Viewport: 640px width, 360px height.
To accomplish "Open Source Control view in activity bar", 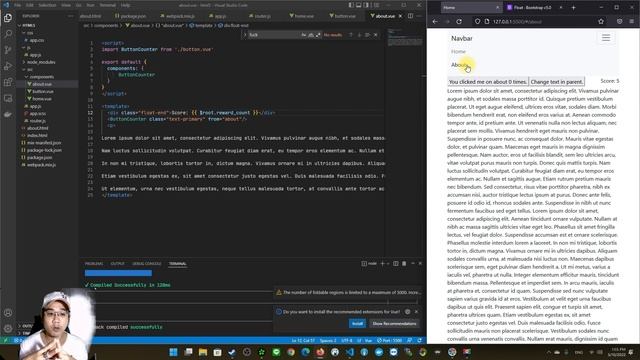I will click(x=8, y=50).
